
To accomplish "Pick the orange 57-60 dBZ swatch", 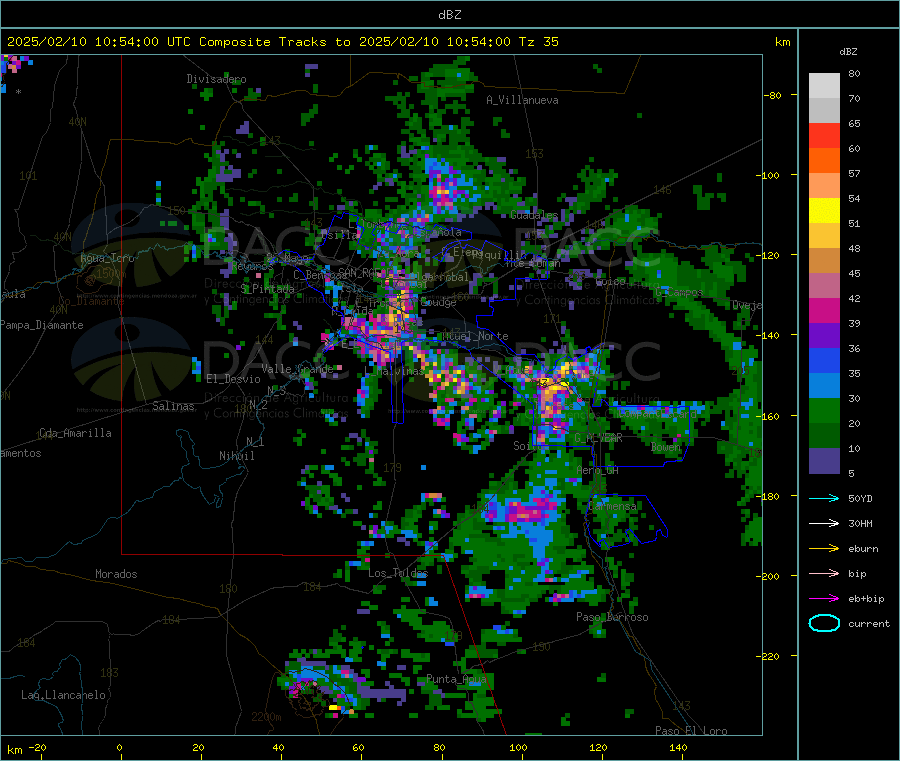I will point(824,161).
